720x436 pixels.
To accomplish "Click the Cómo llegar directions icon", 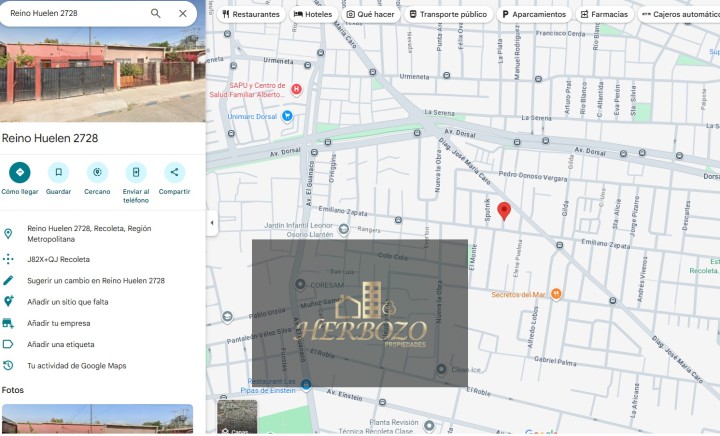I will coord(19,172).
